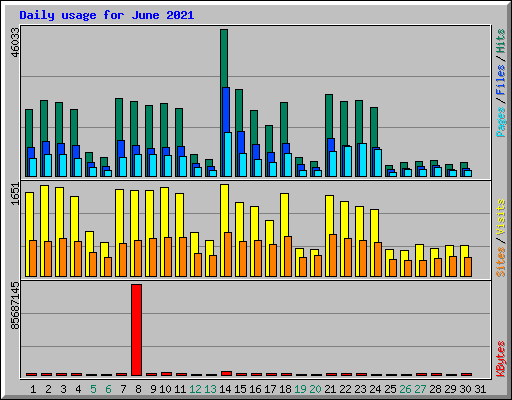The image size is (512, 400).
Task: Click the green weekend day label 13
Action: [210, 389]
